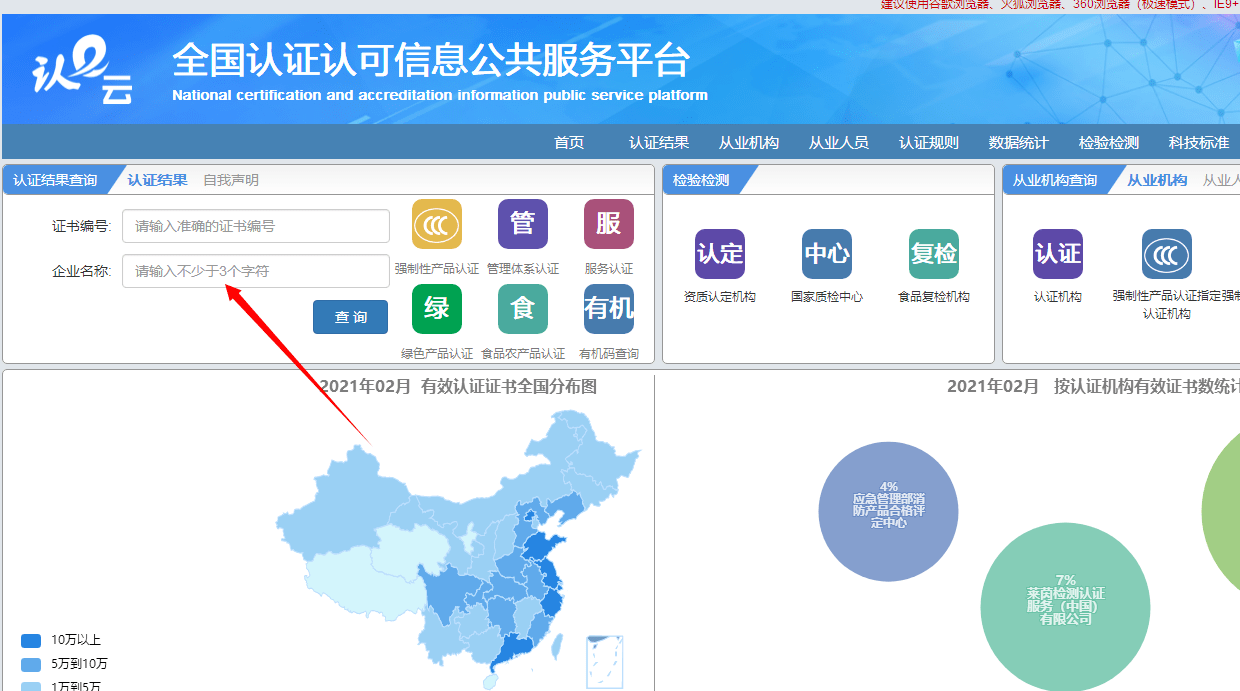Image resolution: width=1240 pixels, height=691 pixels.
Task: Click the platform title 全国认证认可信息公共服务平台
Action: point(431,61)
